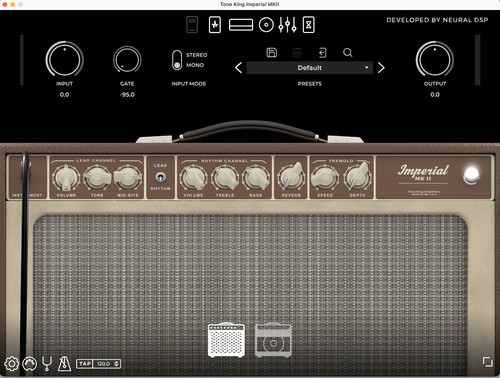The height and width of the screenshot is (378, 500).
Task: Click the Rhythm Channel Treble knob
Action: 225,178
